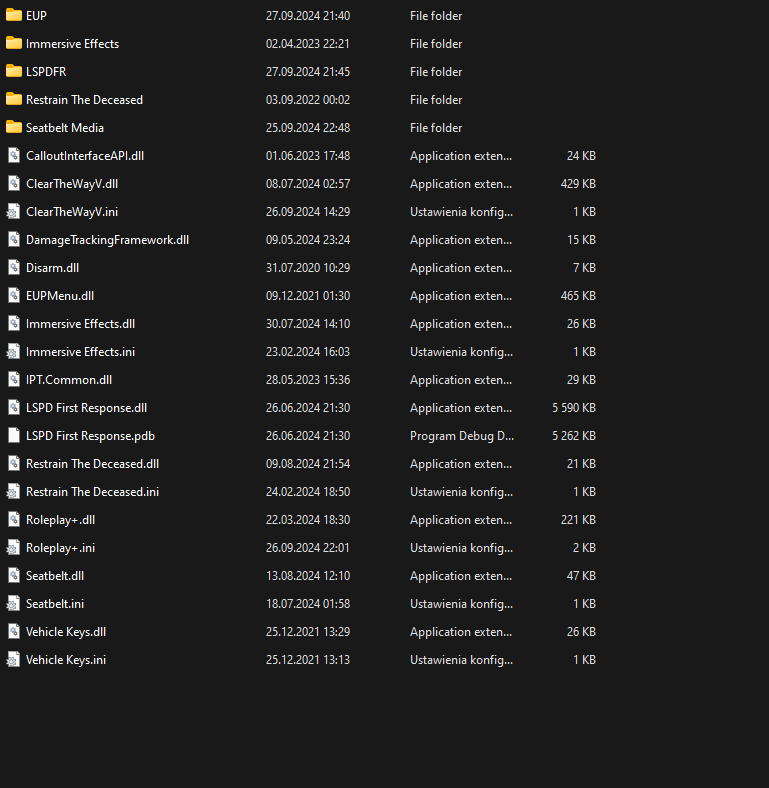Click the IPT.Common.dll file icon

pyautogui.click(x=14, y=380)
